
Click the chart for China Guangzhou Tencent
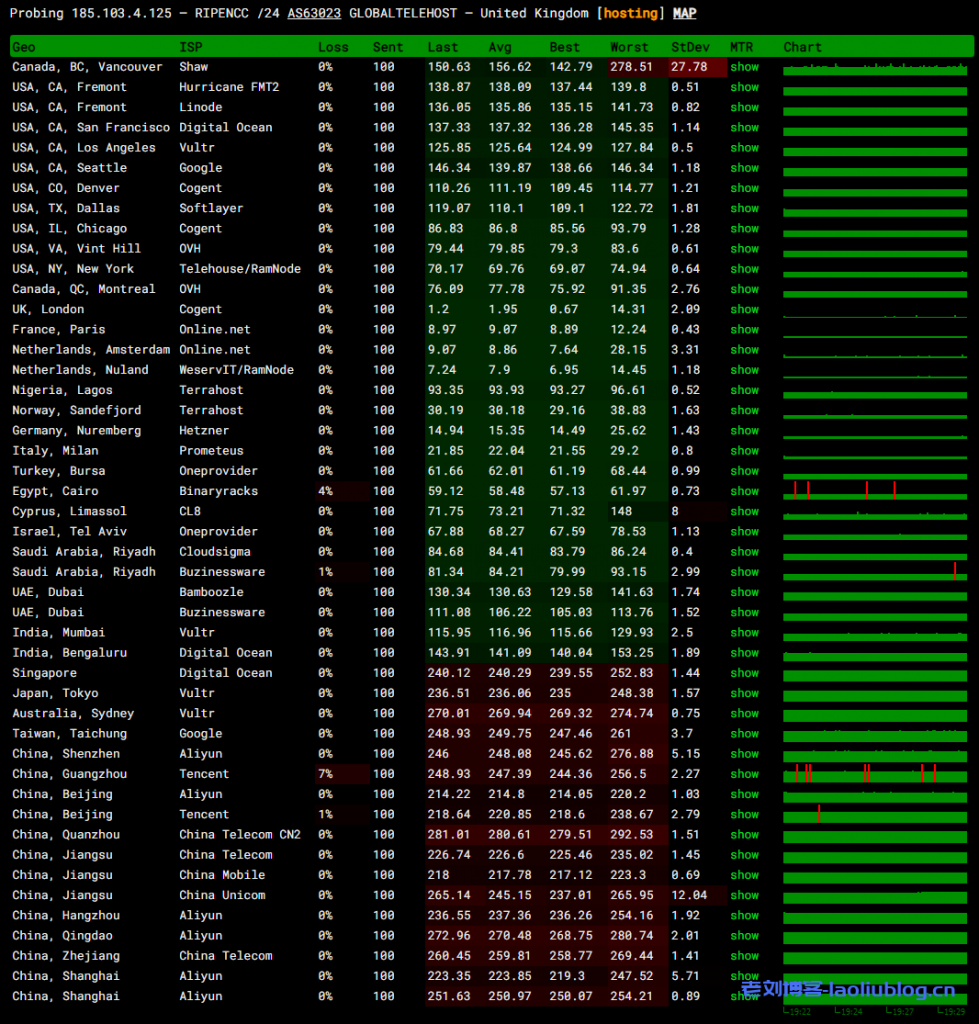(x=875, y=774)
